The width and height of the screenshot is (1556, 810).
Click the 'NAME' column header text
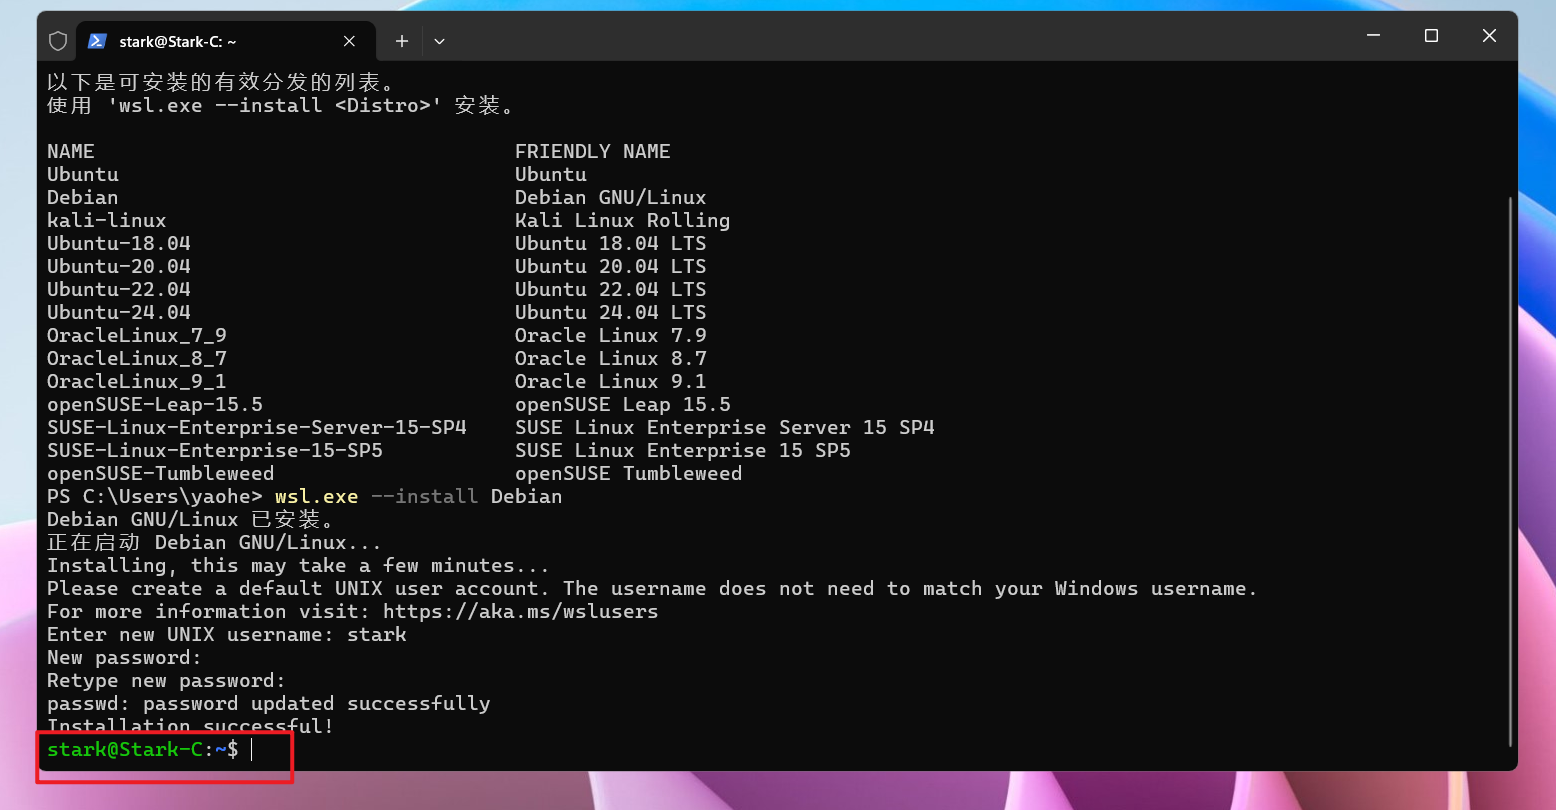point(71,151)
